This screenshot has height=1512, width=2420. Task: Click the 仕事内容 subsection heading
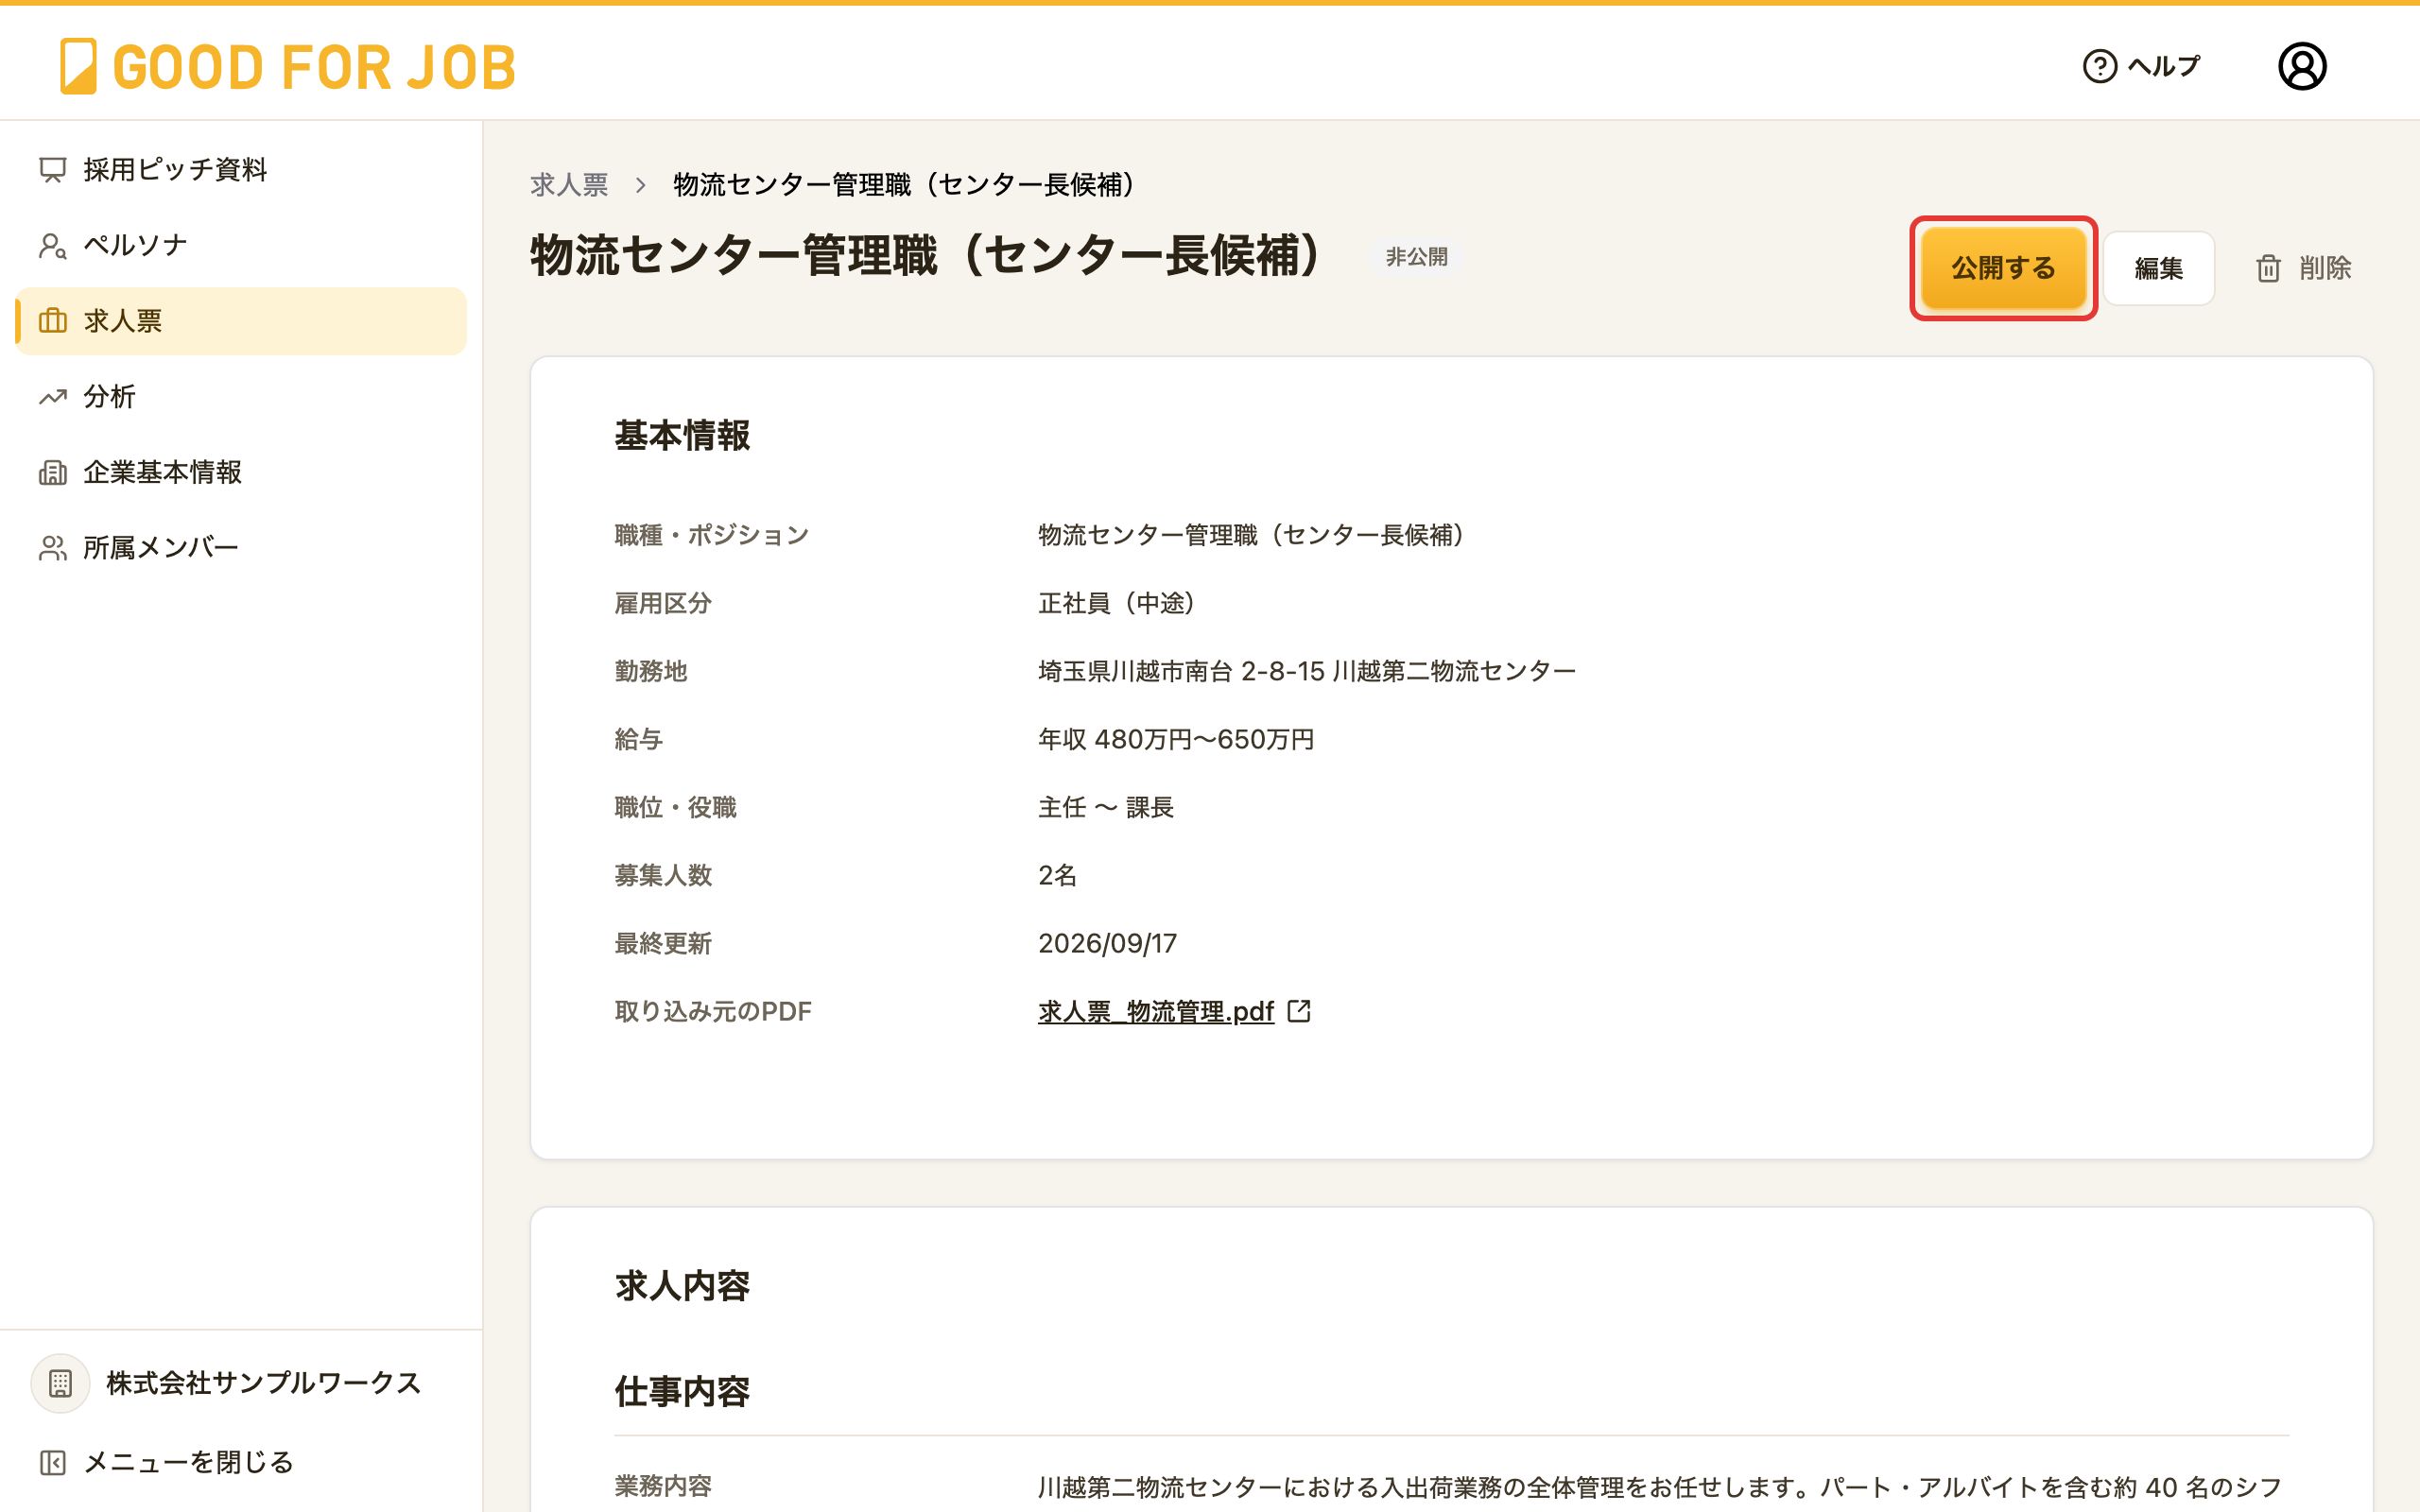point(682,1392)
